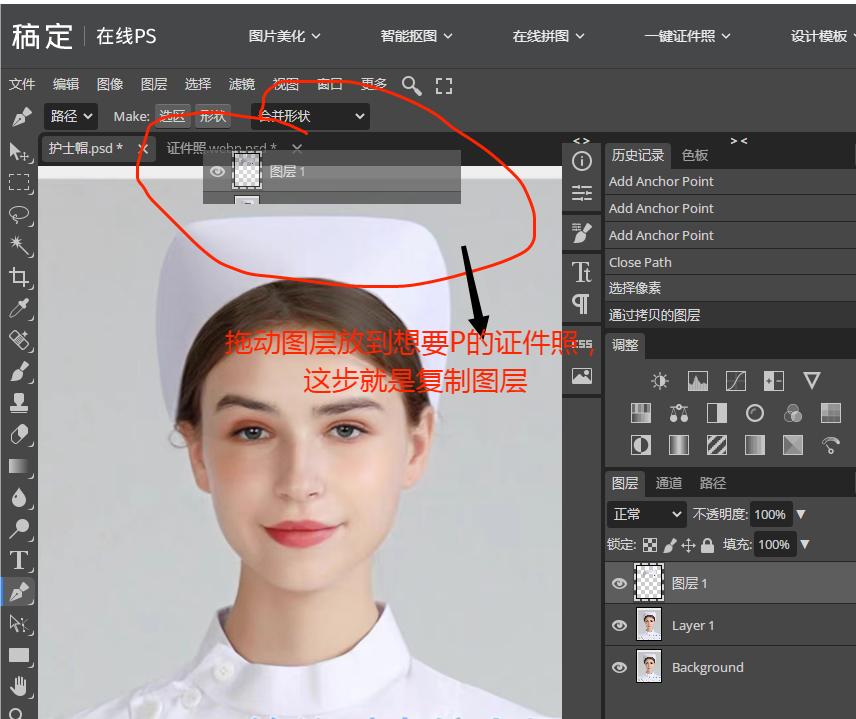This screenshot has height=719, width=856.
Task: Switch to the 通道 panel tab
Action: (x=668, y=482)
